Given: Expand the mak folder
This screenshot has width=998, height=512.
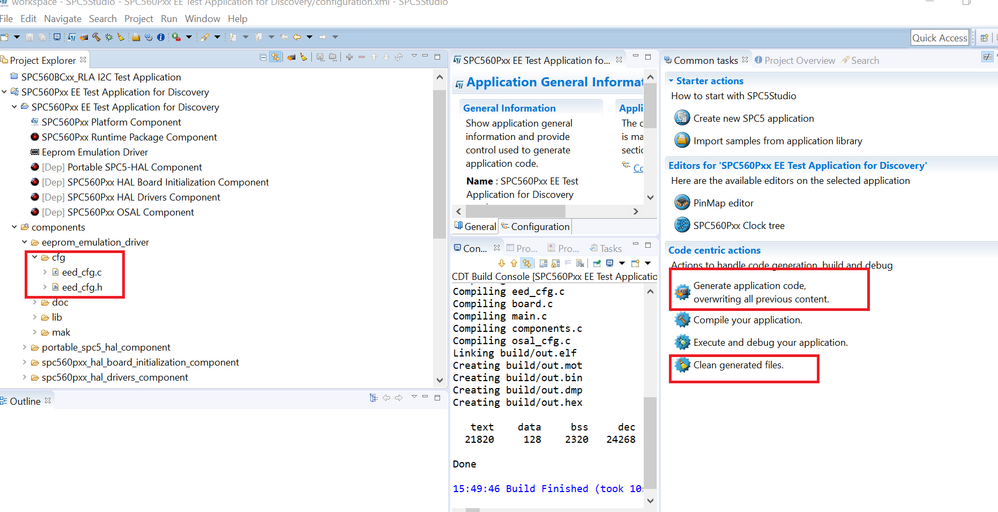Looking at the screenshot, I should pyautogui.click(x=34, y=332).
